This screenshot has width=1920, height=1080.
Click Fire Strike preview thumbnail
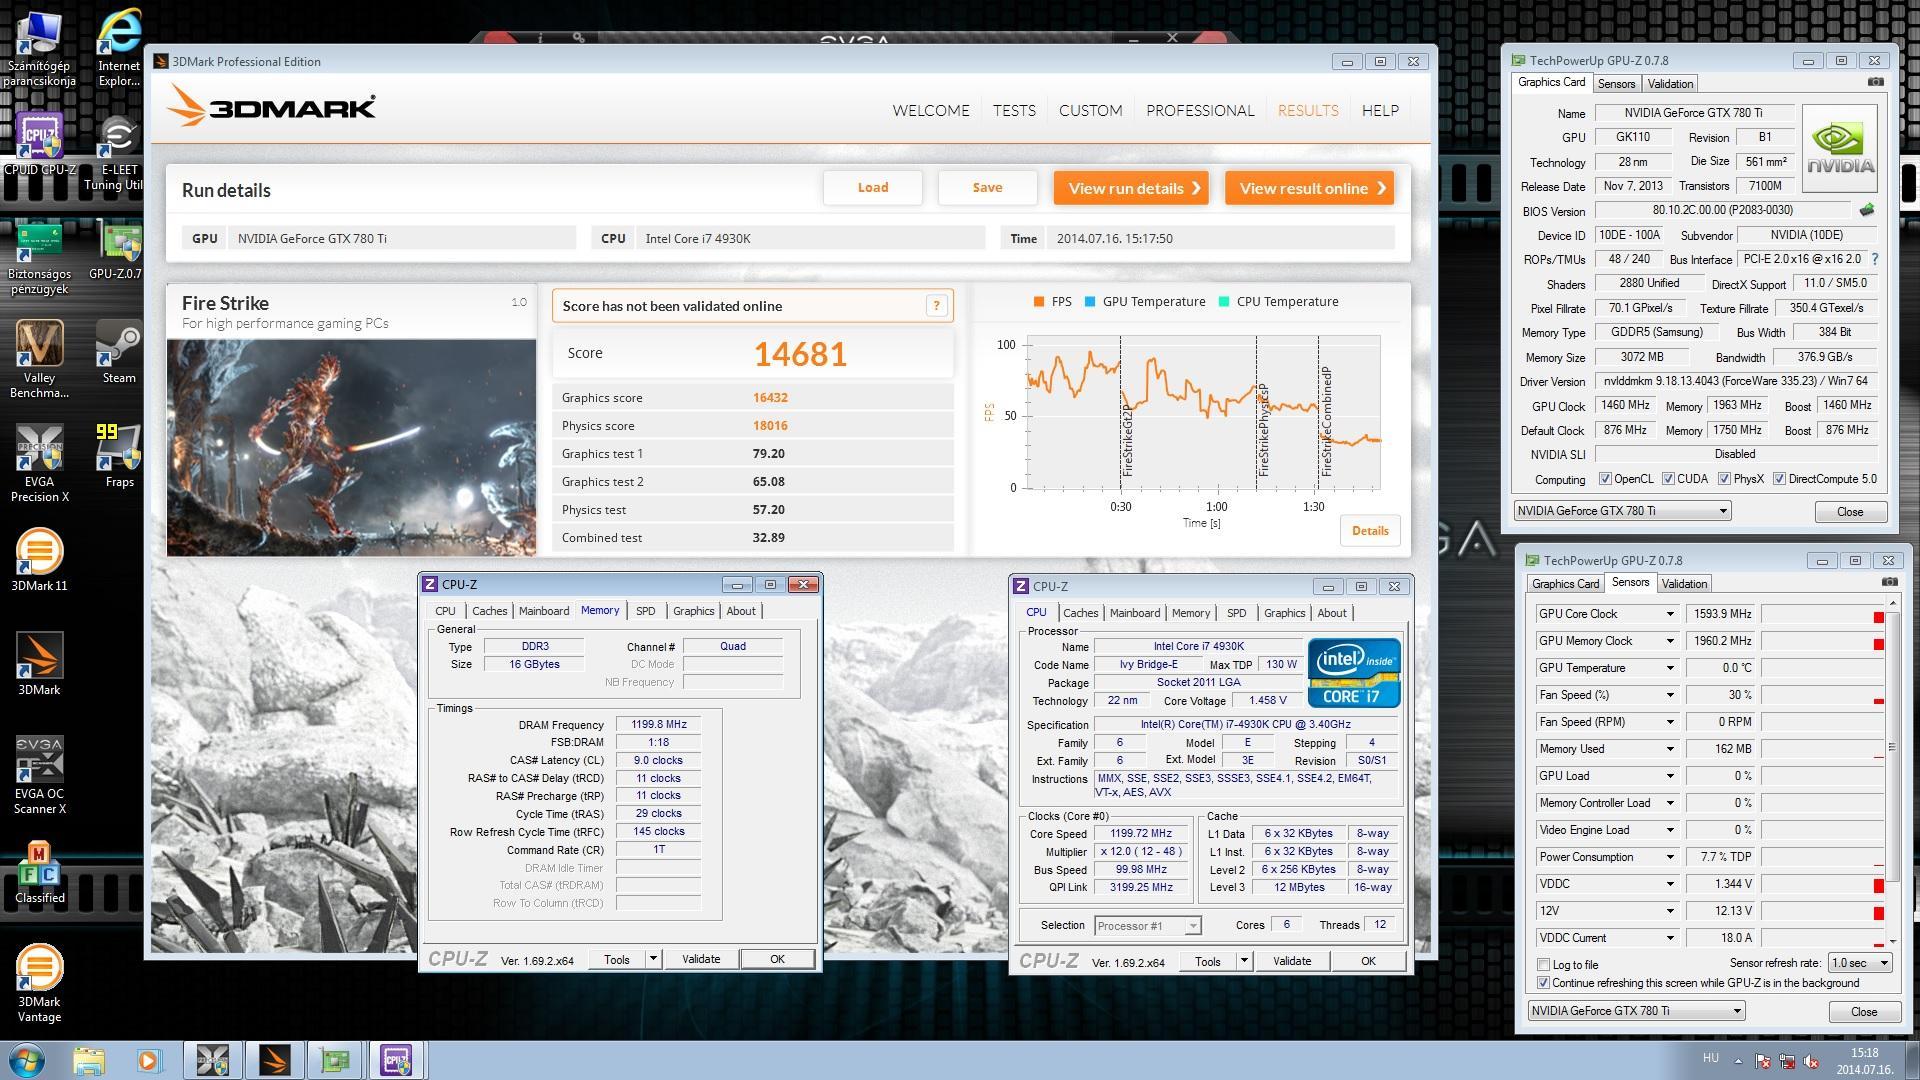point(351,447)
